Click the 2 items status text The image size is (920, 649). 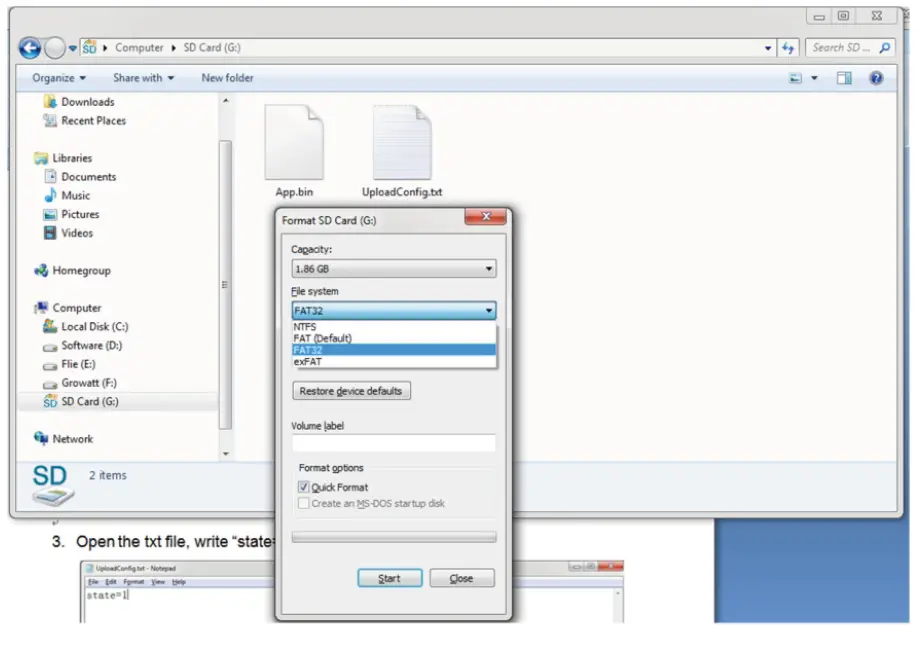pyautogui.click(x=108, y=475)
